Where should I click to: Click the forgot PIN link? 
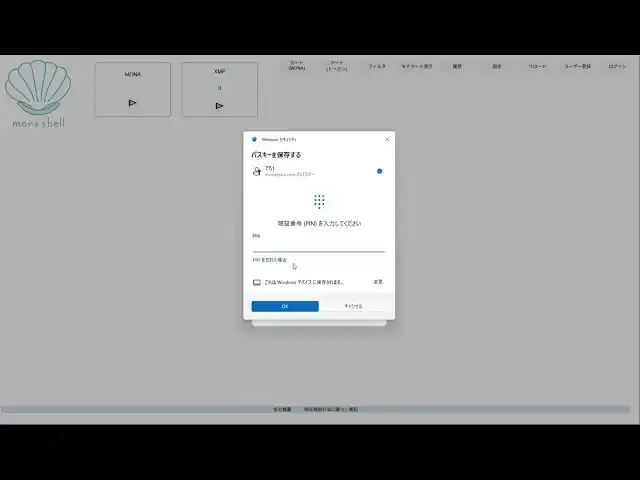pos(270,260)
